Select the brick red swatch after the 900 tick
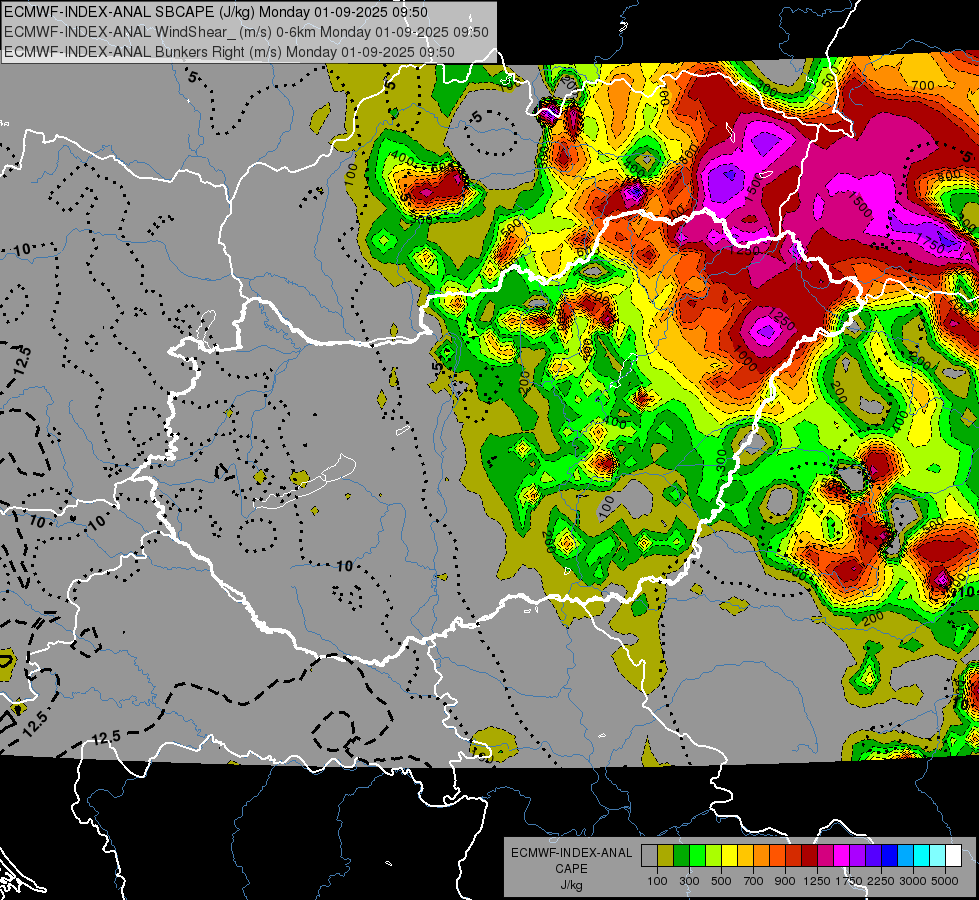Viewport: 979px width, 900px height. pyautogui.click(x=794, y=855)
